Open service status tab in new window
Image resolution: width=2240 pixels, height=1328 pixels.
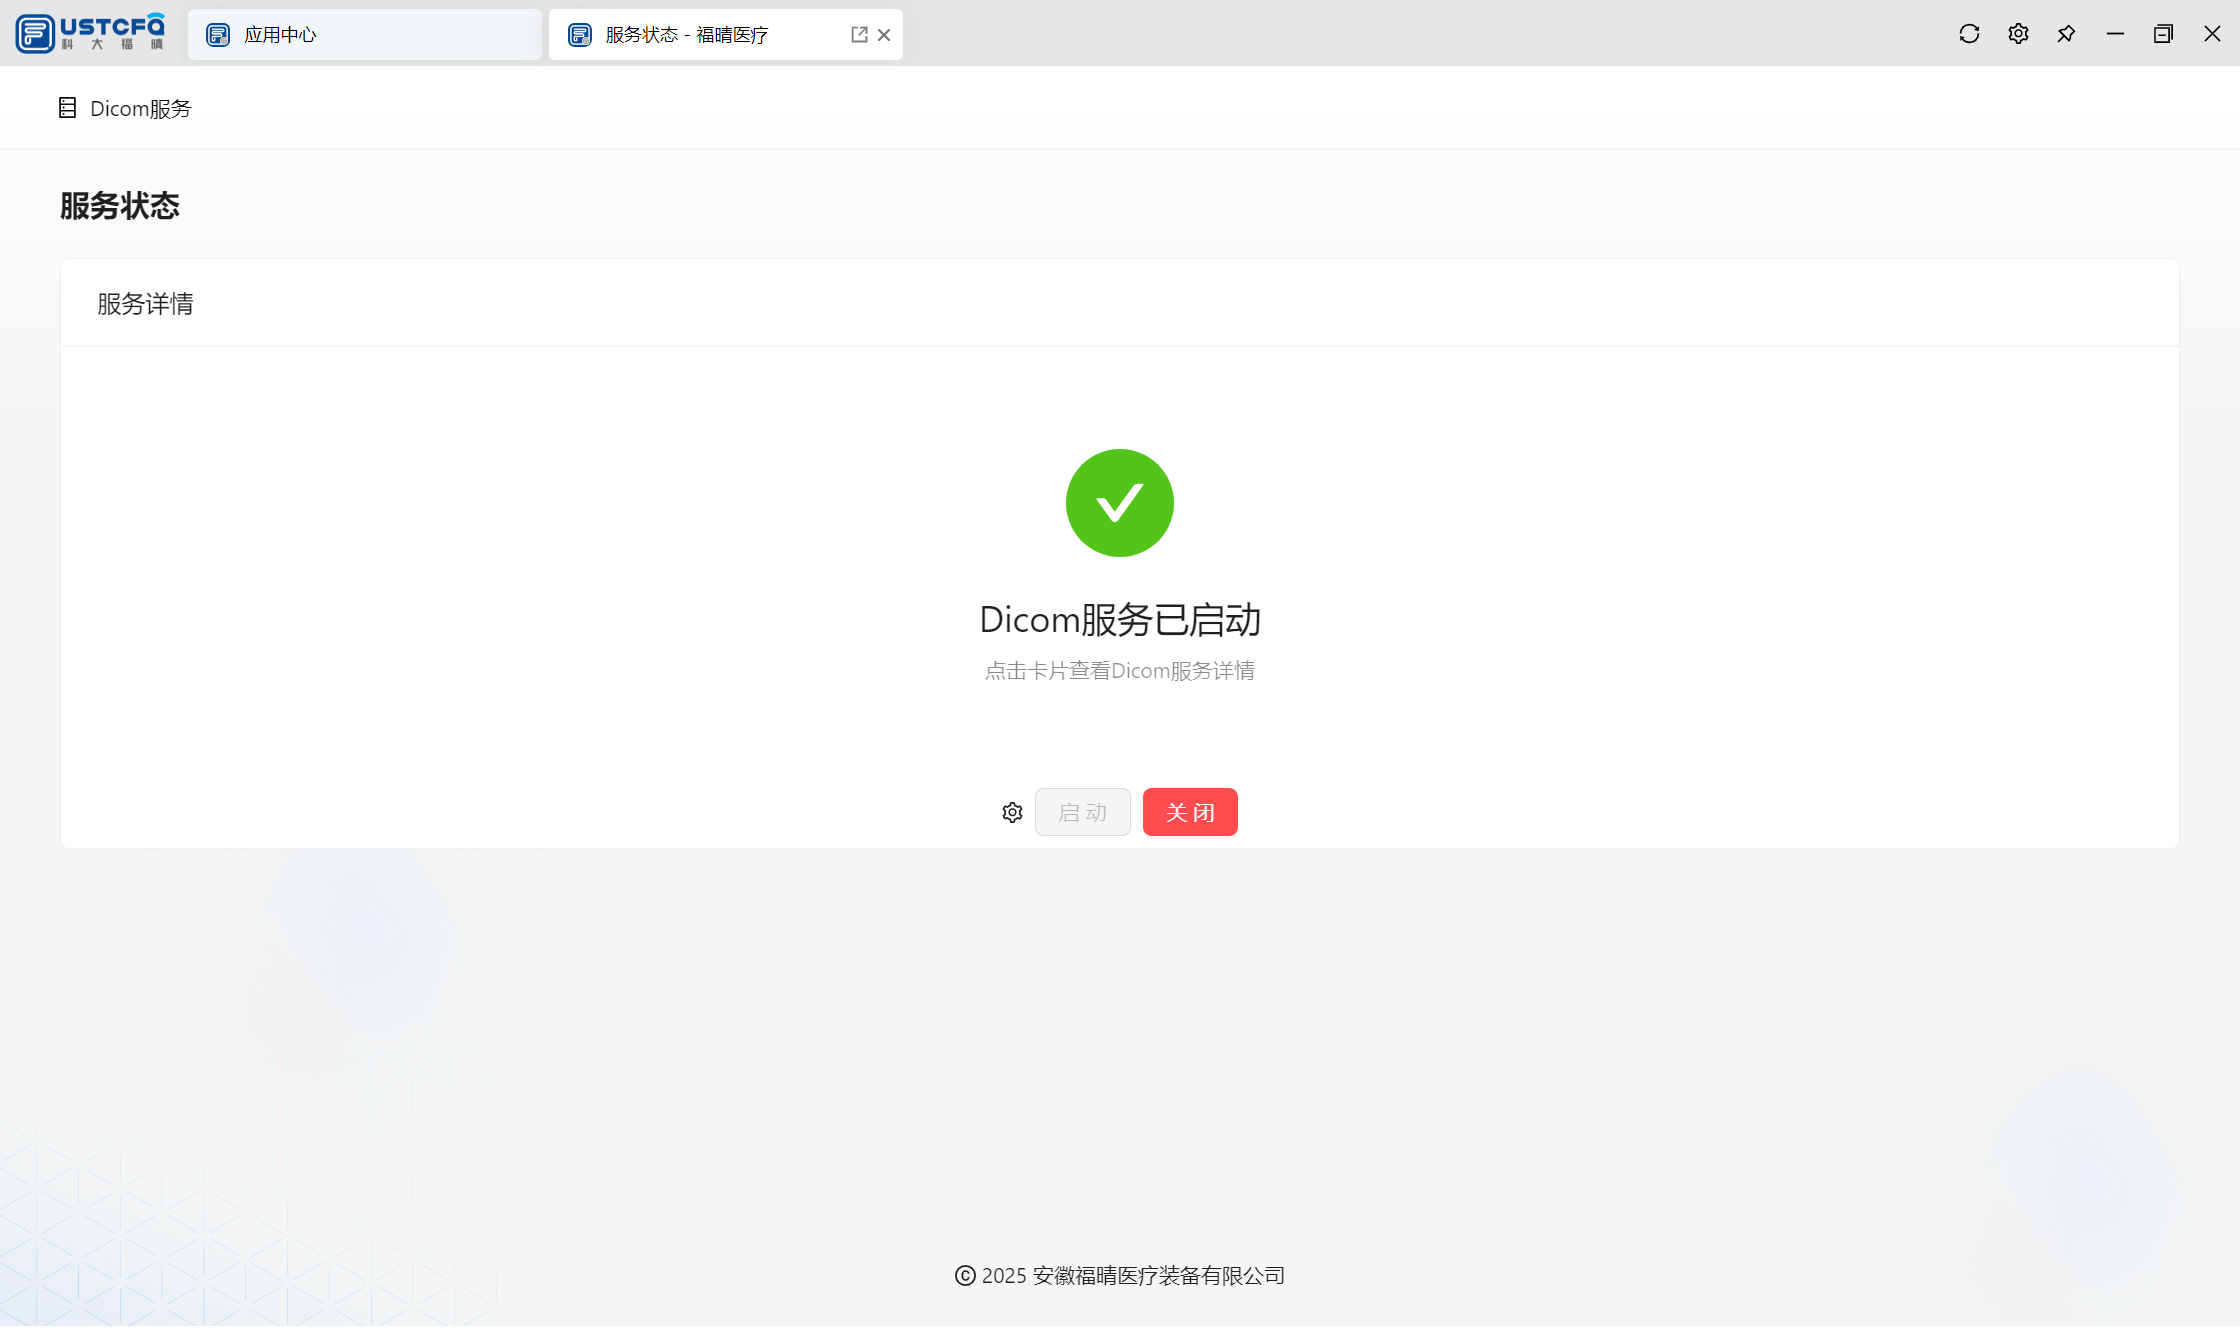coord(858,35)
